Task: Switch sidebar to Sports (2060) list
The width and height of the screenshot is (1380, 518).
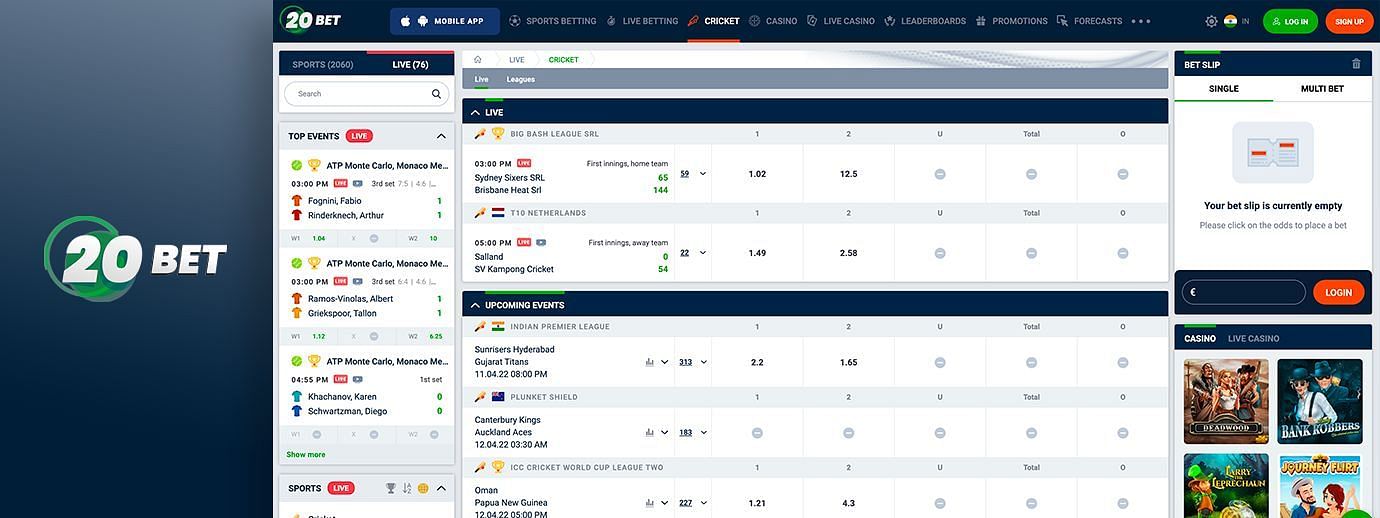Action: (323, 65)
